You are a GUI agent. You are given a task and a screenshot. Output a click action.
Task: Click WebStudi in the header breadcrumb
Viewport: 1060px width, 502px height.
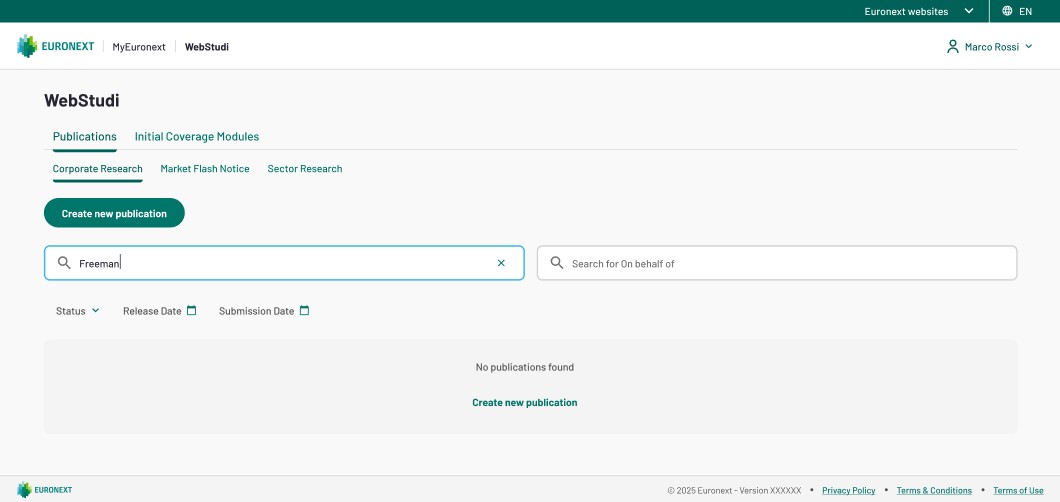pyautogui.click(x=207, y=47)
